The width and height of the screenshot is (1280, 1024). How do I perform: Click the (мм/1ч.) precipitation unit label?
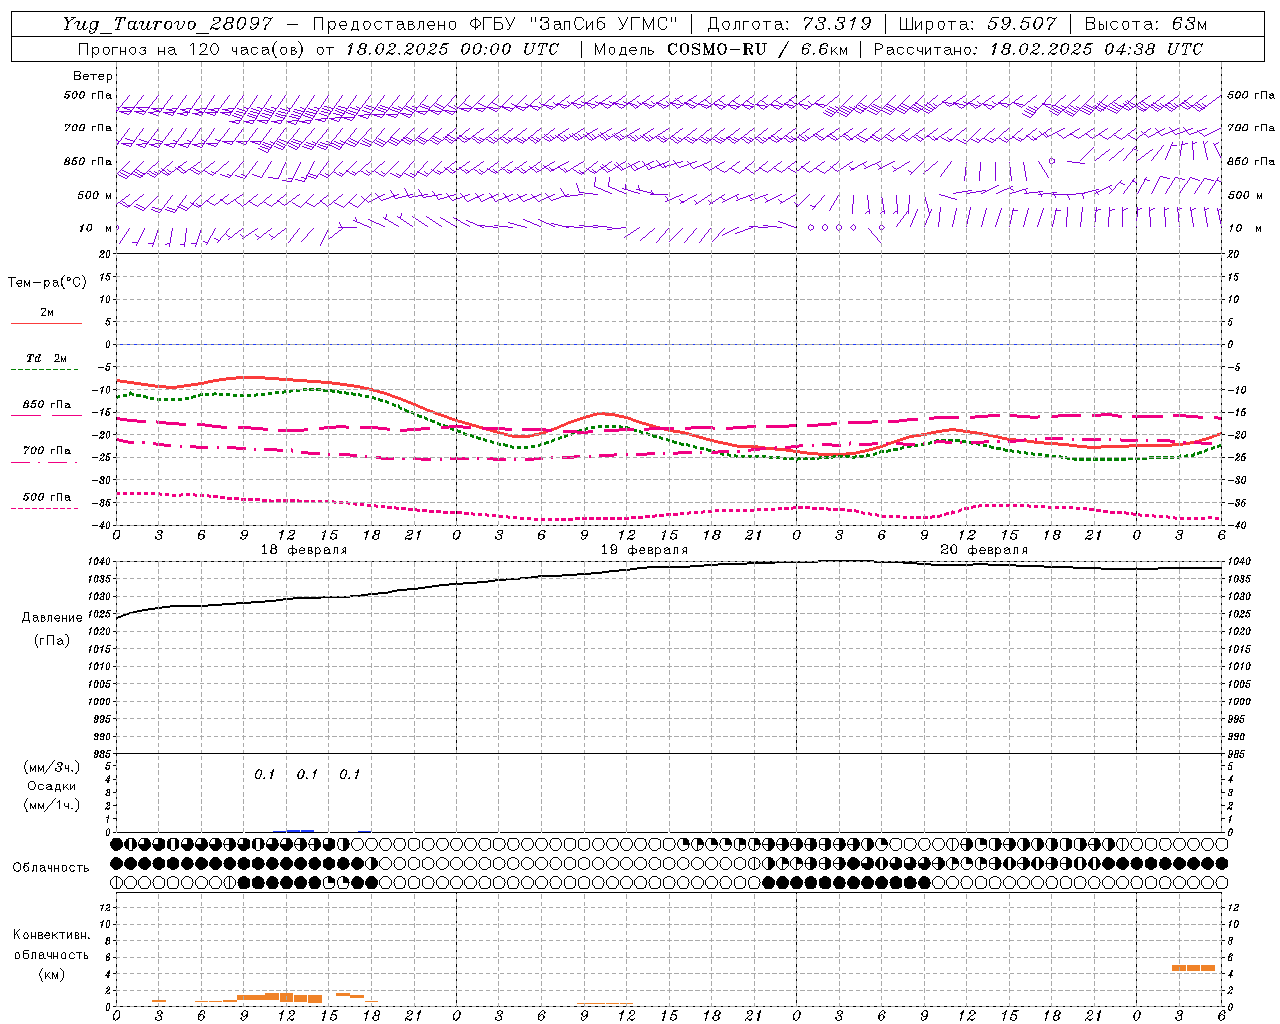pos(52,805)
